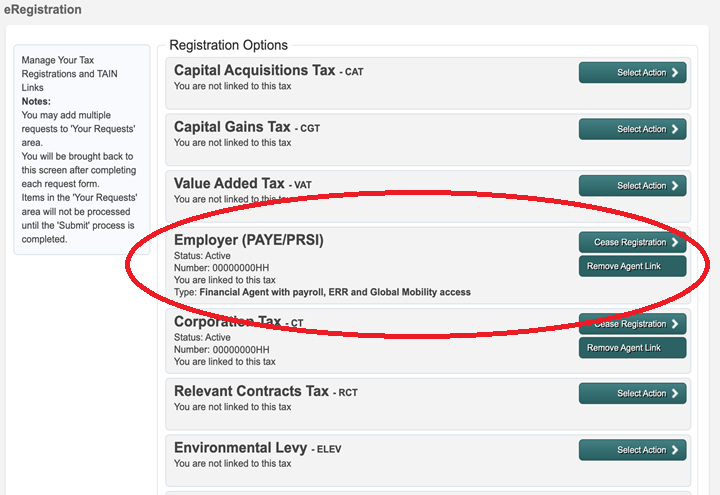Viewport: 720px width, 495px height.
Task: Click the Manage Your Tax Registrations notes panel
Action: (80, 150)
